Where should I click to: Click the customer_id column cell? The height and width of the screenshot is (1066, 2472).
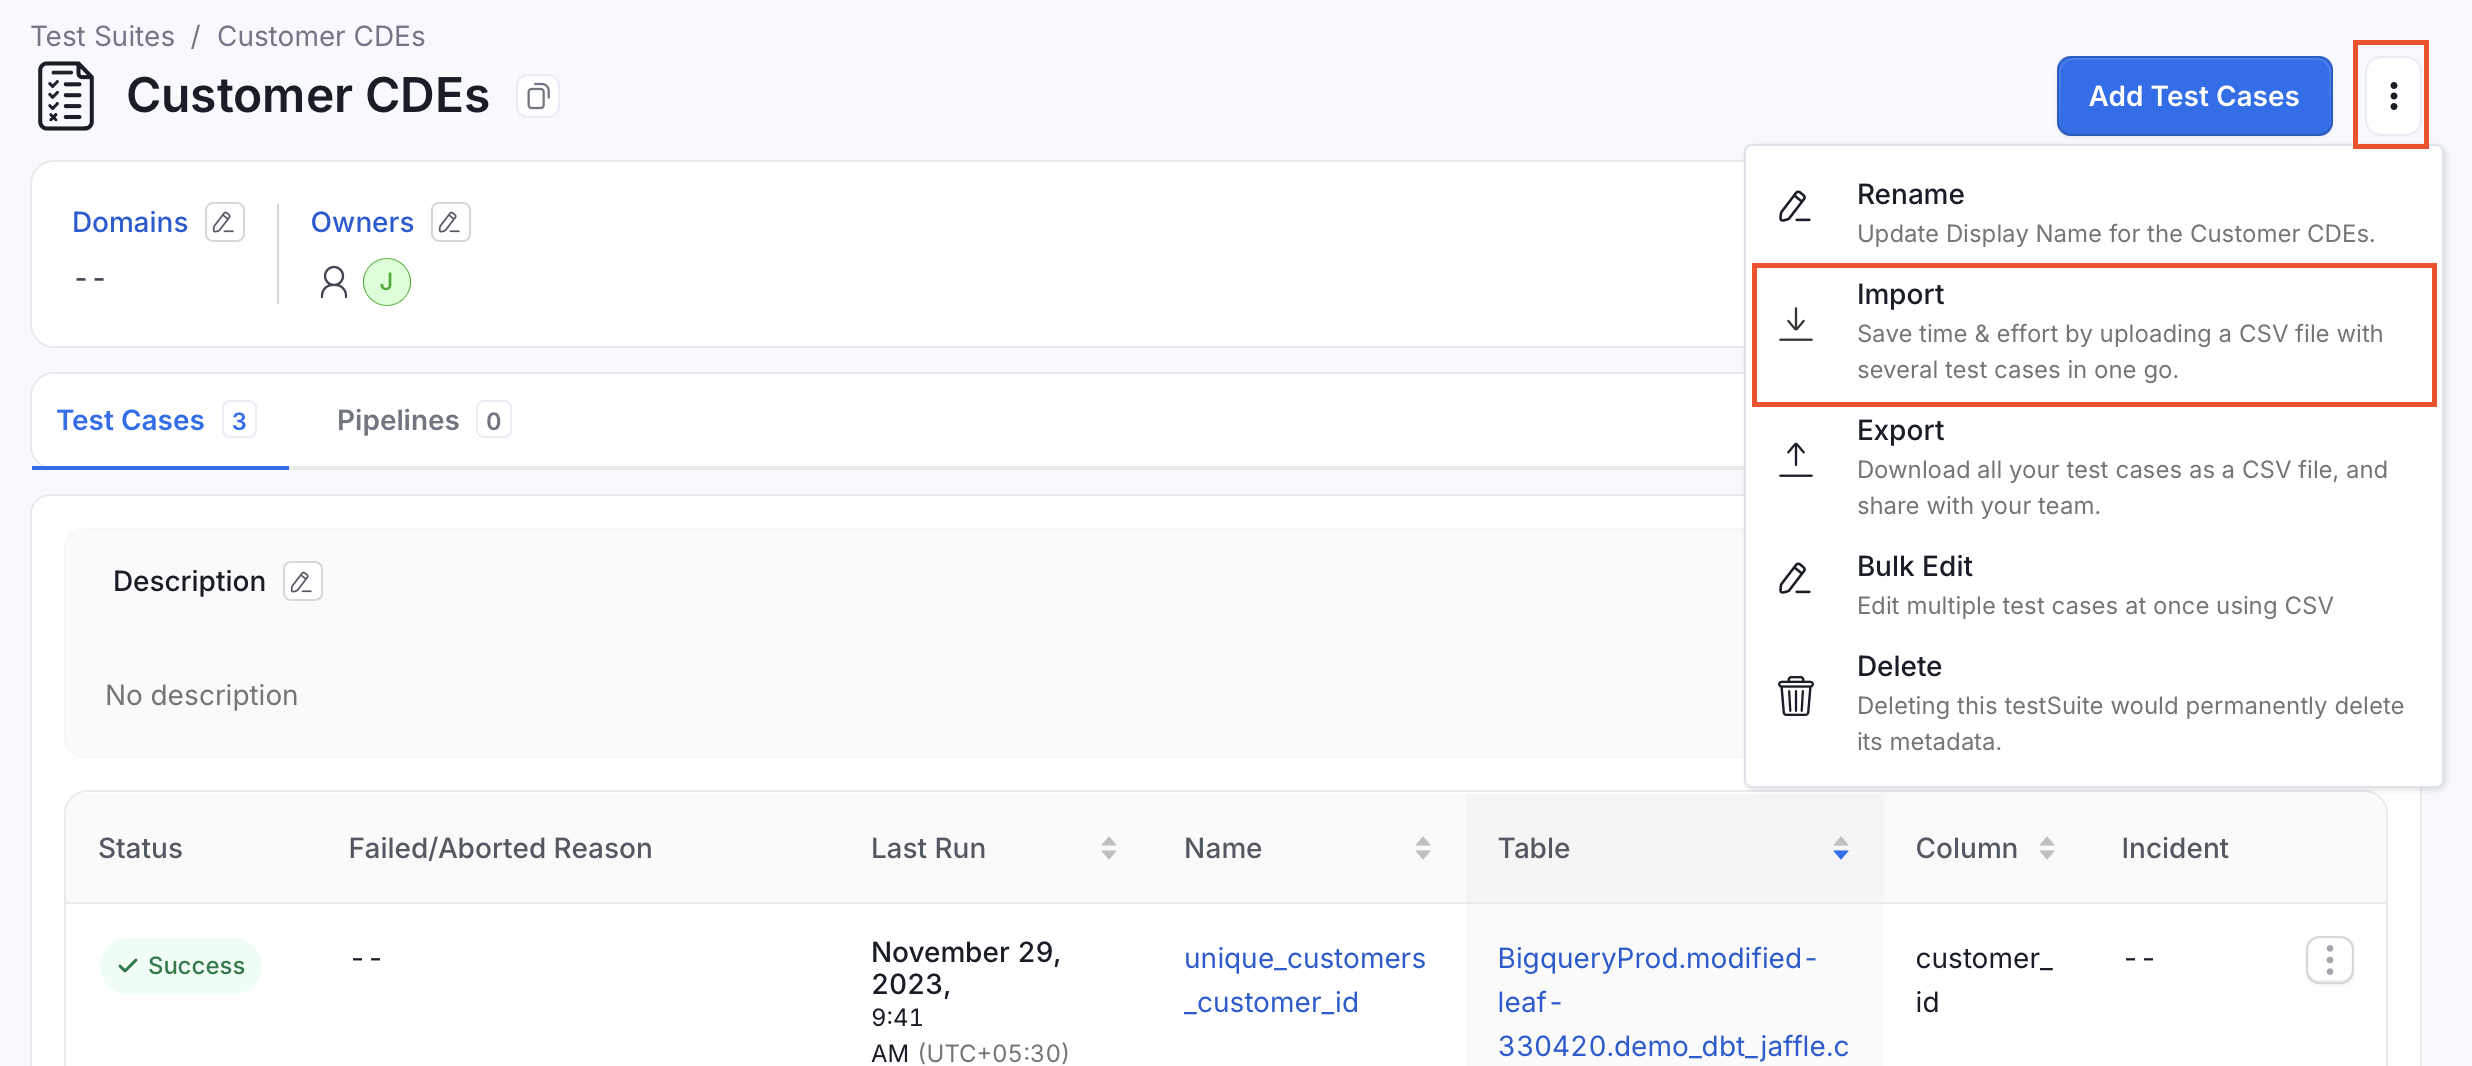click(1984, 980)
